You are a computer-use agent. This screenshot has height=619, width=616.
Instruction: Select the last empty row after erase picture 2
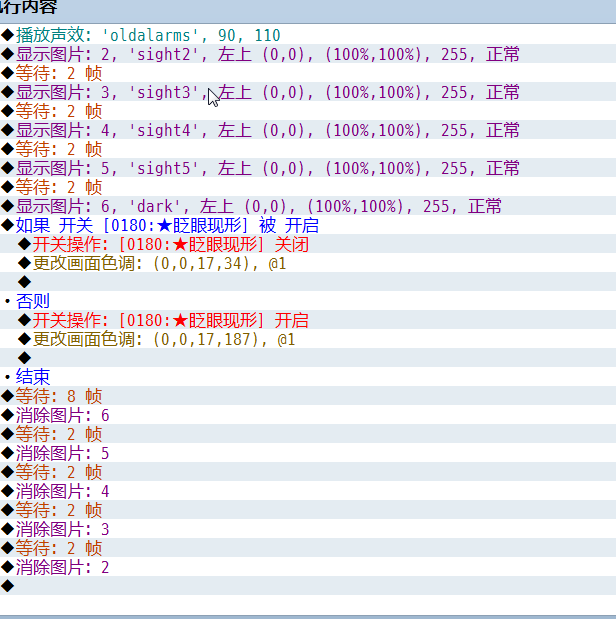pos(308,586)
